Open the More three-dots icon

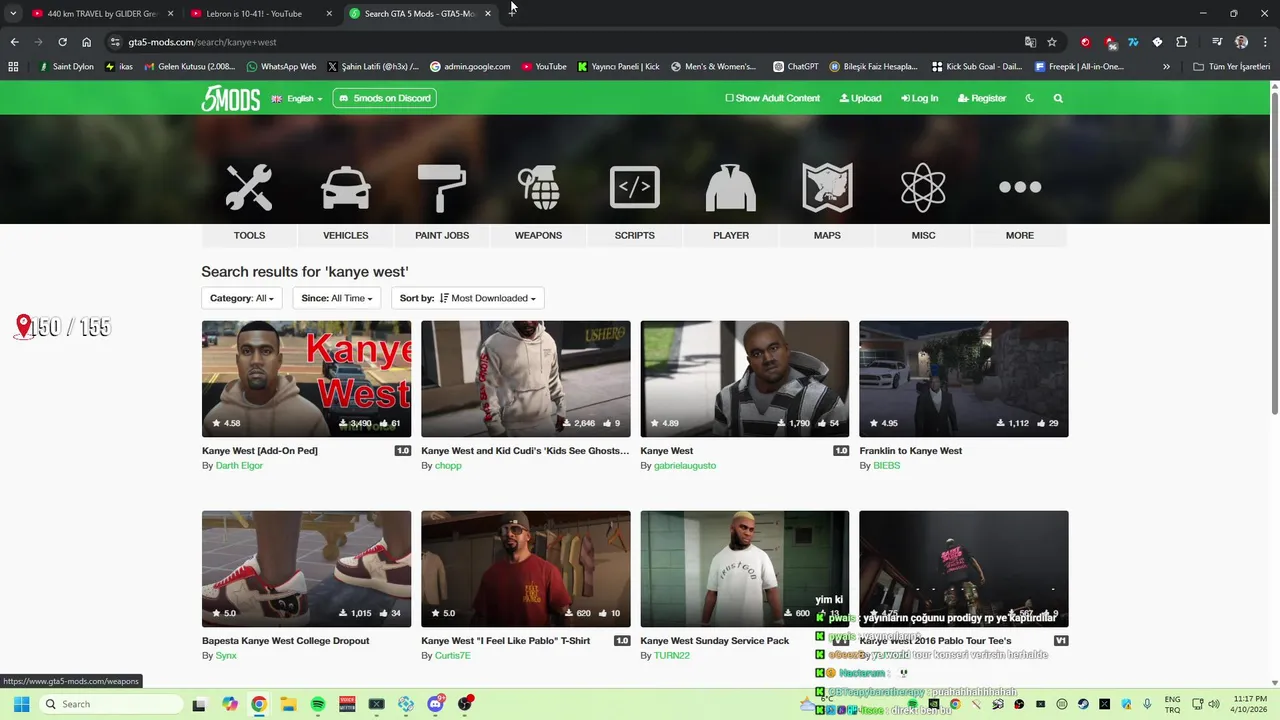pyautogui.click(x=1020, y=187)
